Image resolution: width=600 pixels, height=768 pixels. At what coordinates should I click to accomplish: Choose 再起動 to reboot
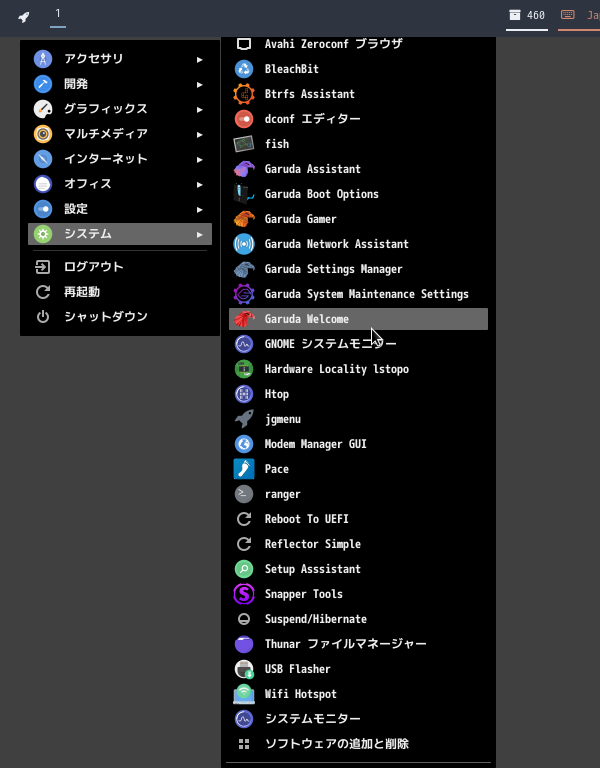[x=120, y=292]
